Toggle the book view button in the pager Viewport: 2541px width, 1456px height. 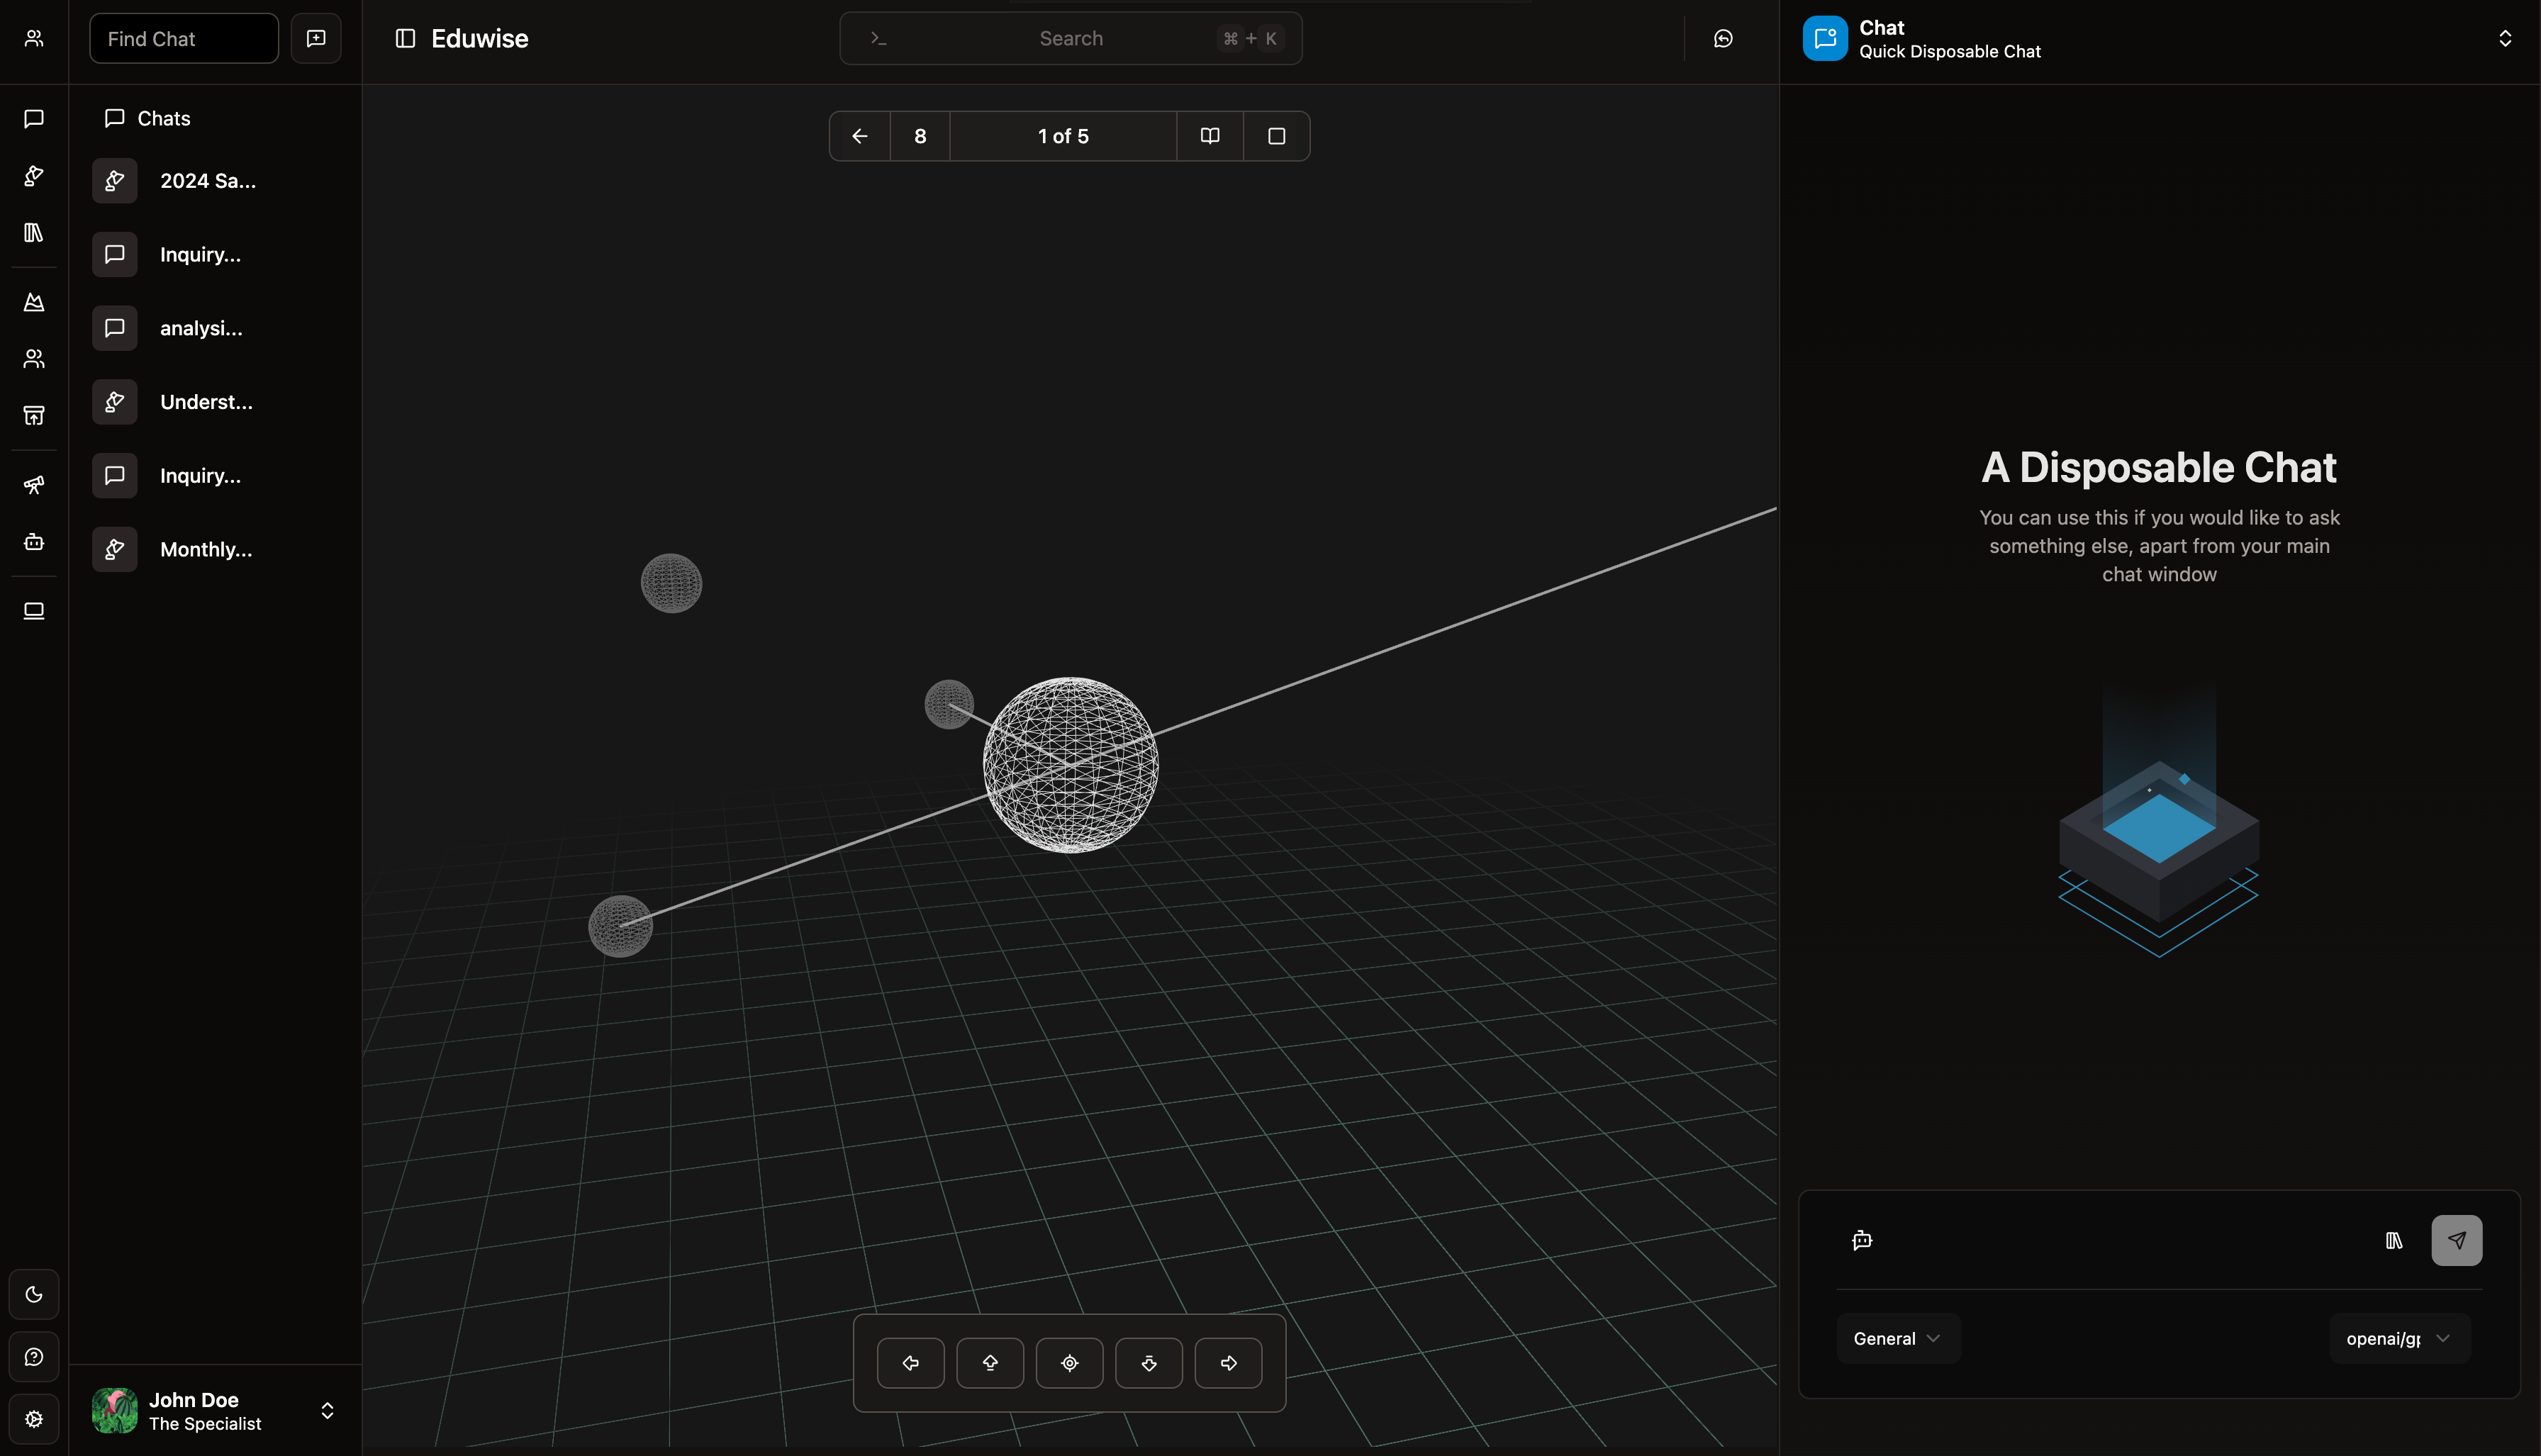(1210, 136)
